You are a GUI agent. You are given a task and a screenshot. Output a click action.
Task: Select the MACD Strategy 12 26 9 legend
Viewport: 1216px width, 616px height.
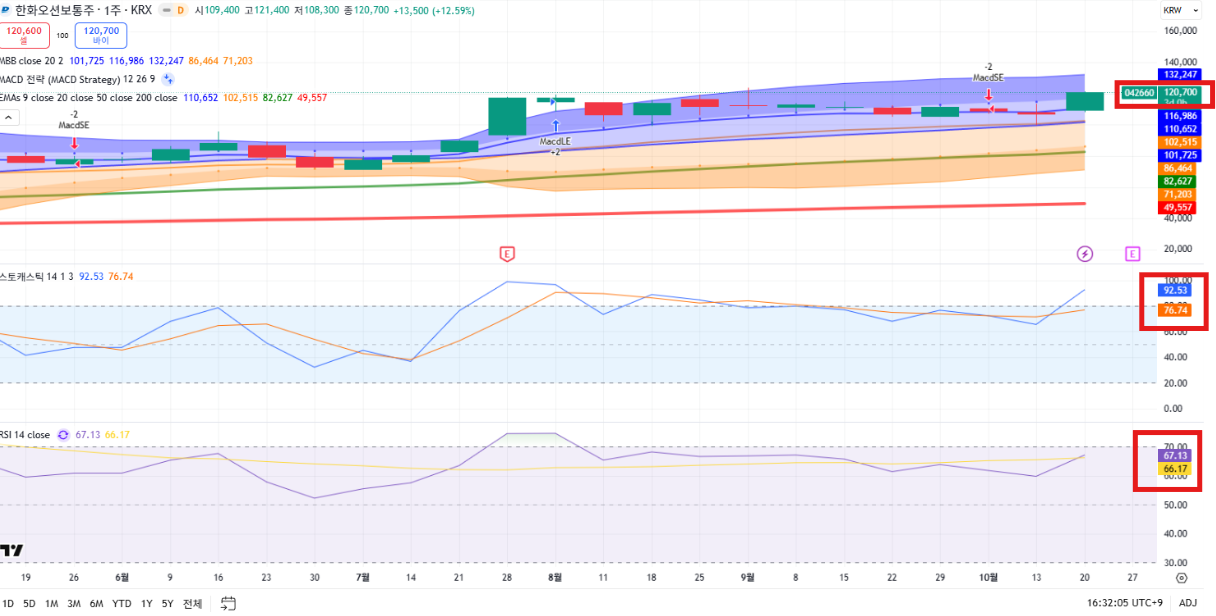coord(78,79)
